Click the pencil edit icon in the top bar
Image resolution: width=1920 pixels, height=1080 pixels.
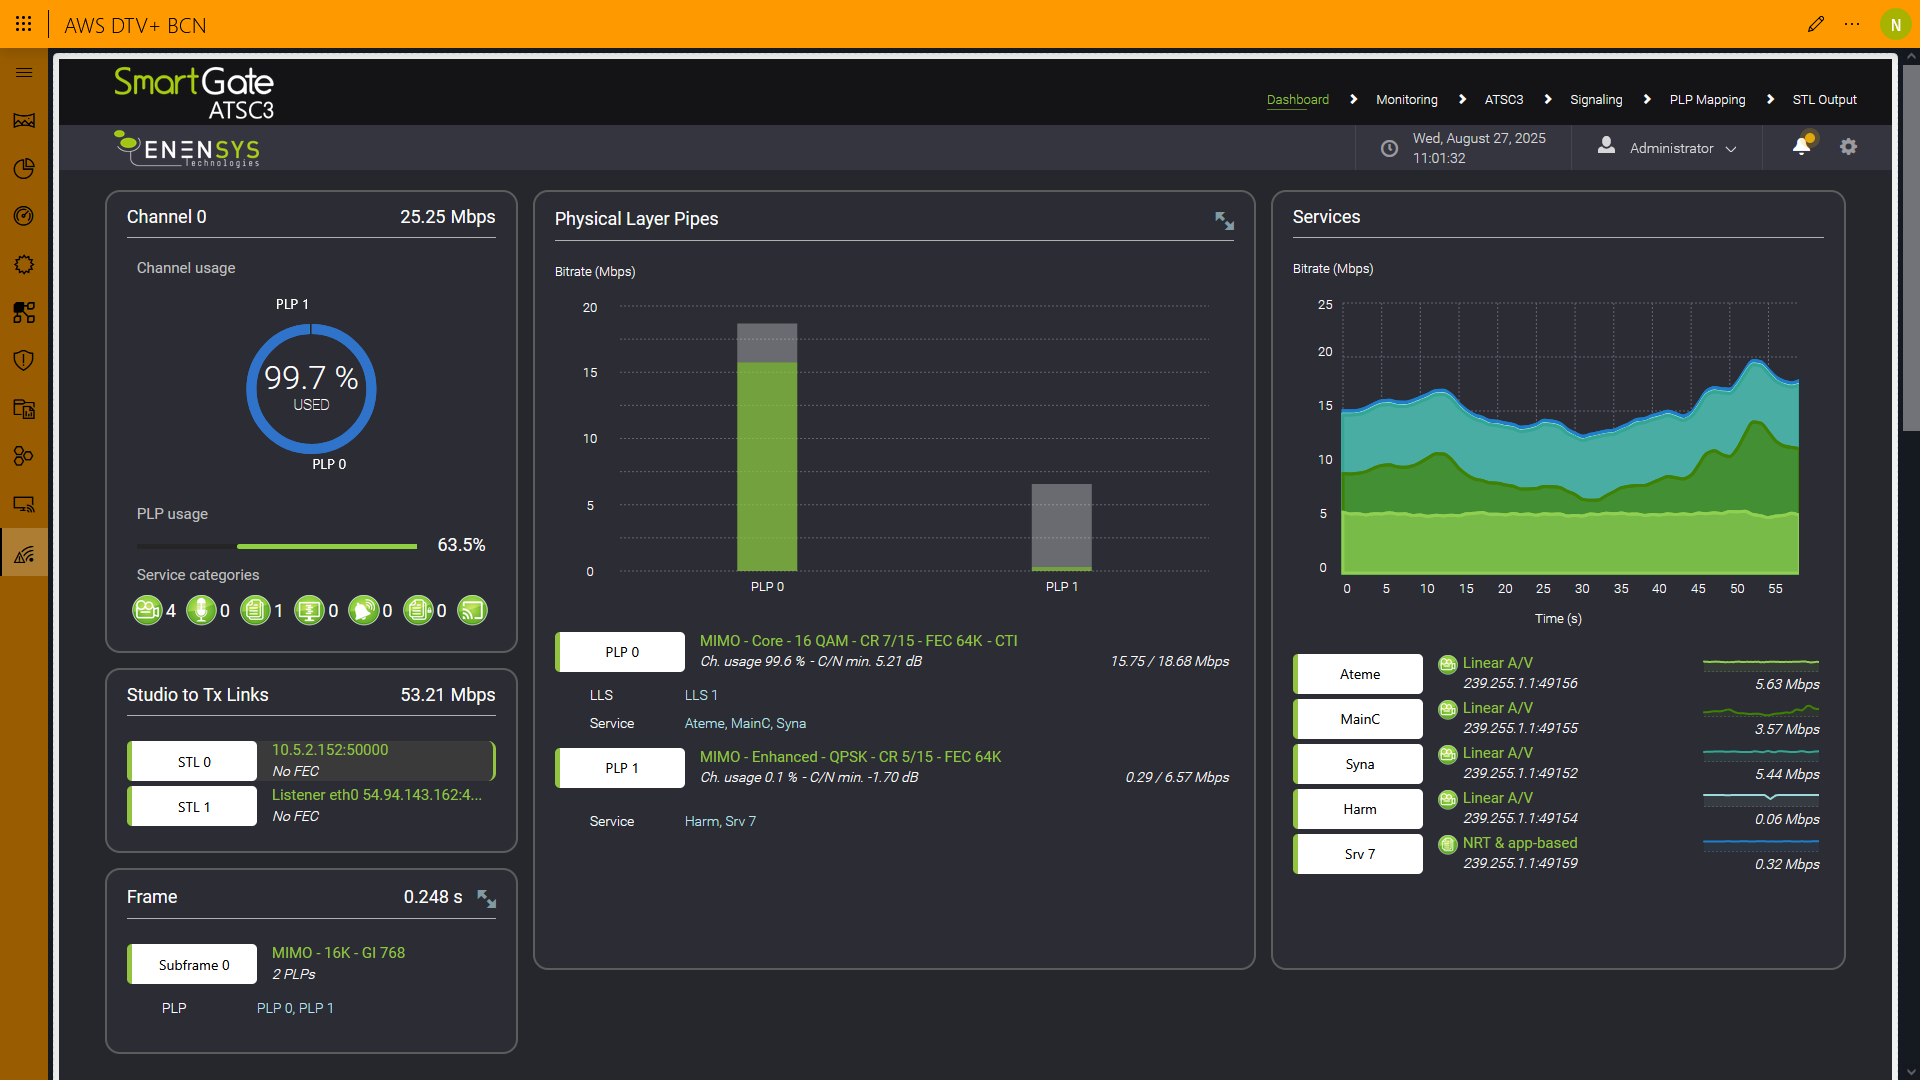click(x=1816, y=24)
